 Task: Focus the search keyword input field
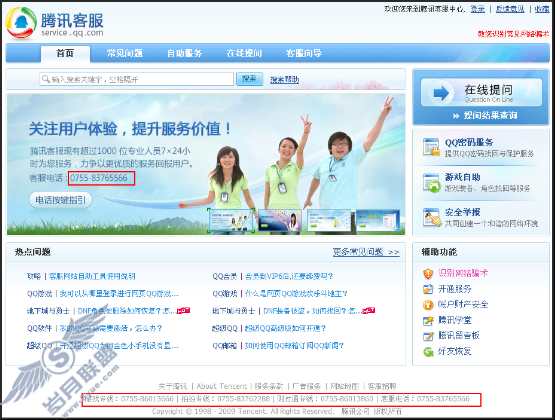point(137,79)
